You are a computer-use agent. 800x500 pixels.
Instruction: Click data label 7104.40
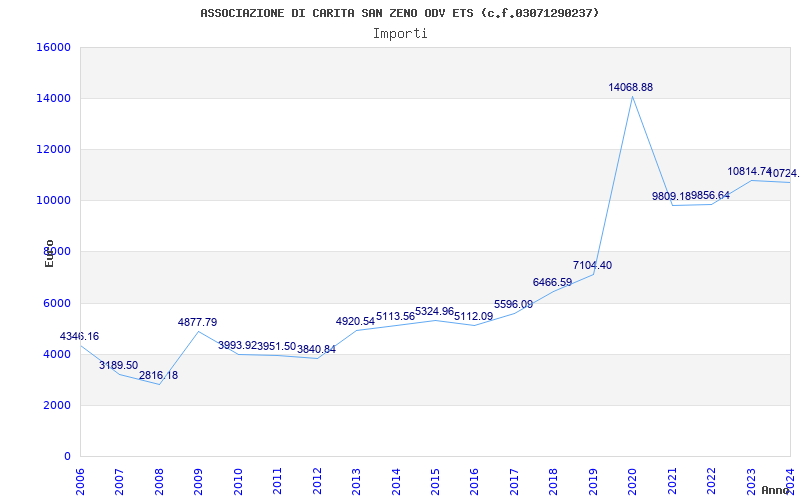[x=592, y=265]
